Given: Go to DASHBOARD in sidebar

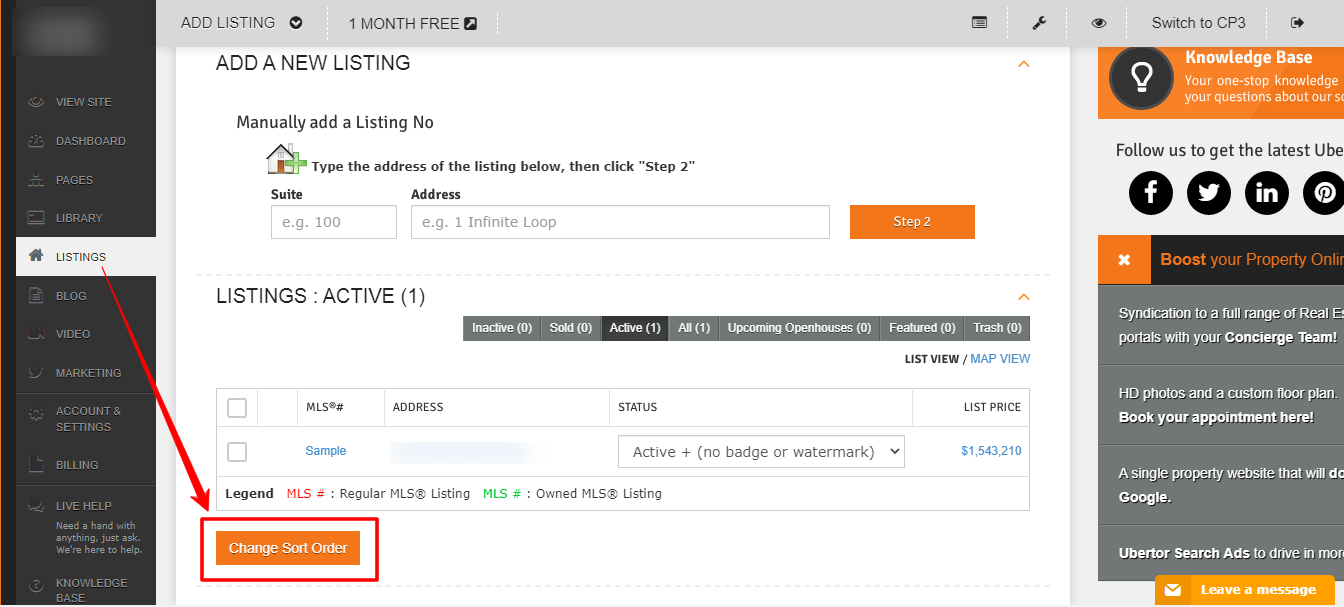Looking at the screenshot, I should click(x=91, y=141).
